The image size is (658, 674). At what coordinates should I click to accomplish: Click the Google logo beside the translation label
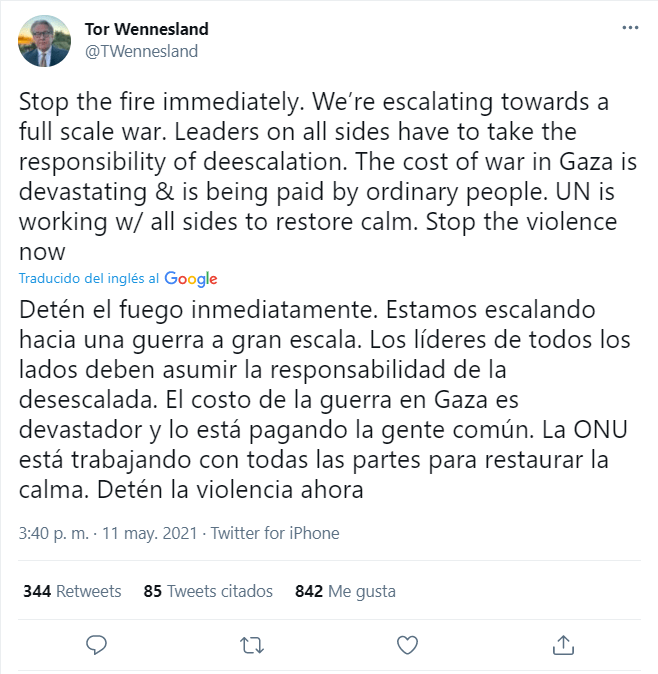tap(191, 279)
